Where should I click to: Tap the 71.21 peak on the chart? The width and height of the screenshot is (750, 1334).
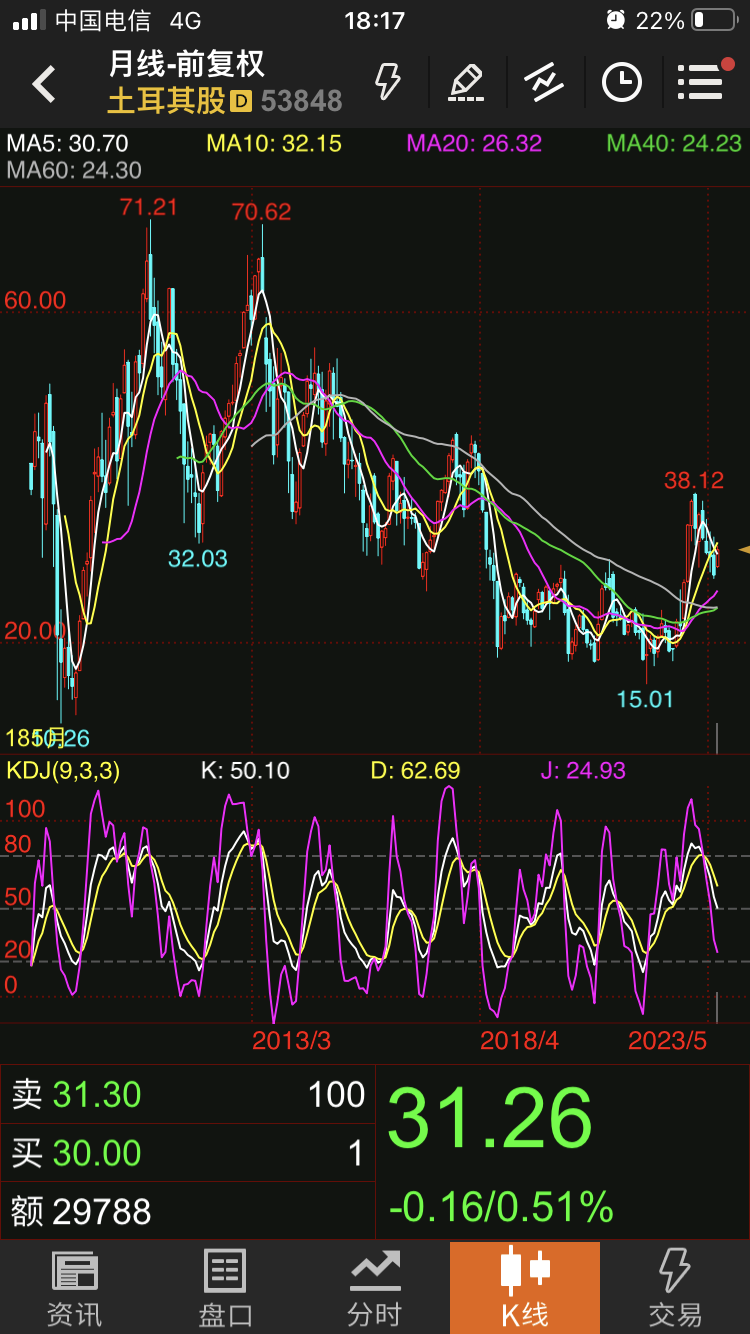tap(148, 208)
